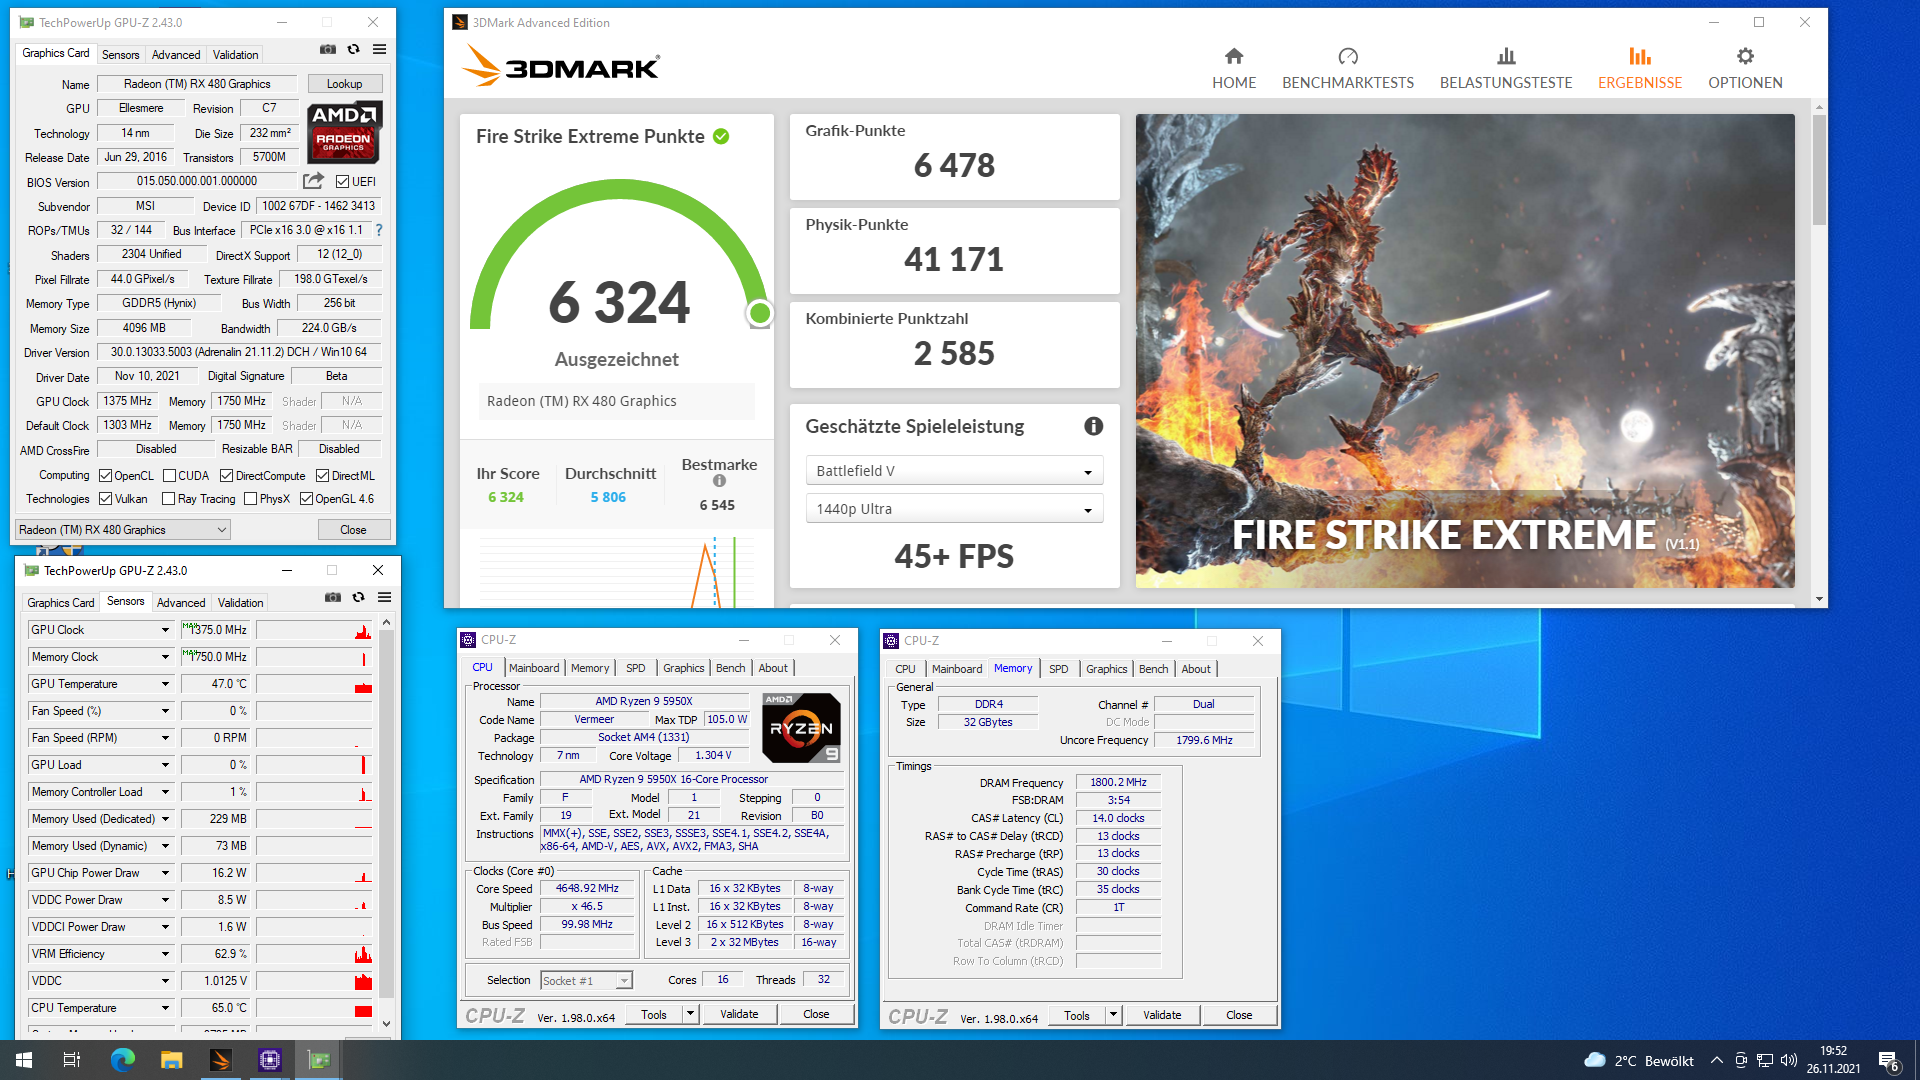Toggle CUDA checkbox in GPU-Z
This screenshot has height=1080, width=1920.
click(x=169, y=476)
